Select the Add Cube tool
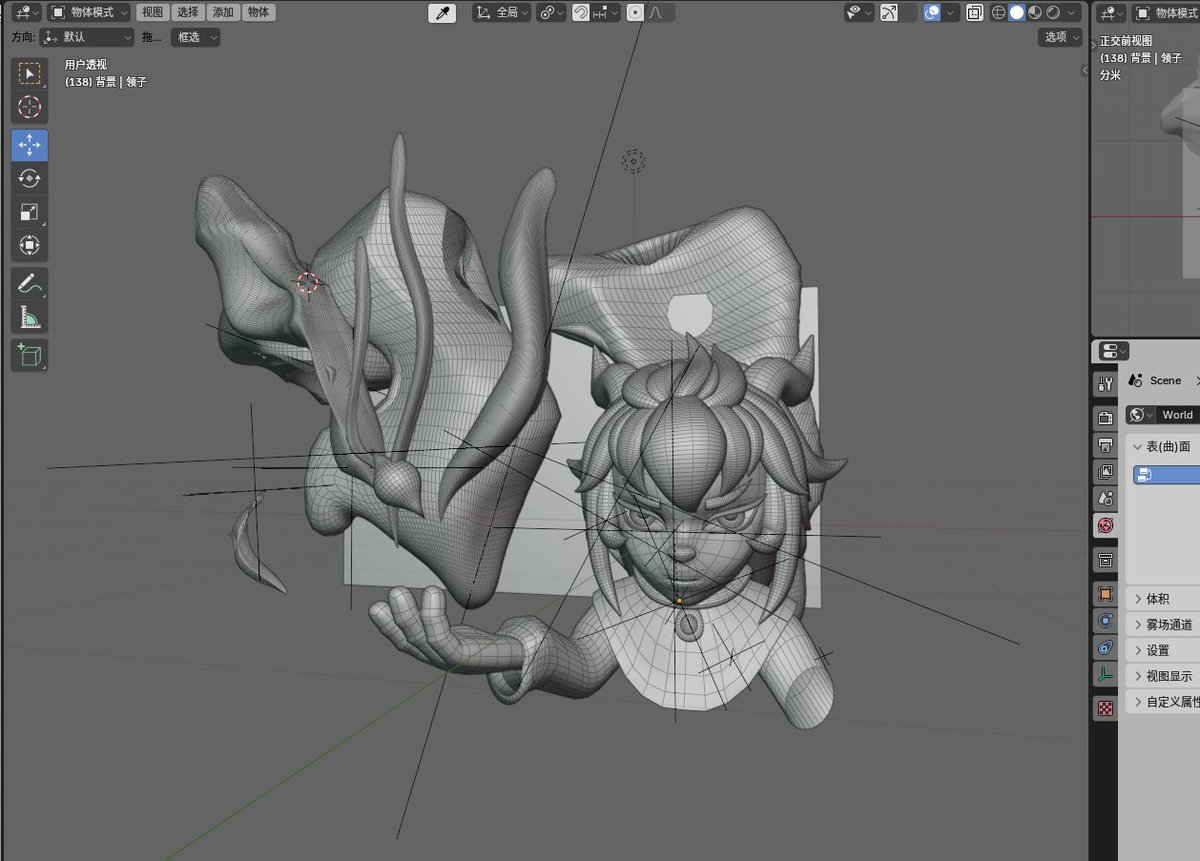Viewport: 1200px width, 861px height. (x=29, y=355)
